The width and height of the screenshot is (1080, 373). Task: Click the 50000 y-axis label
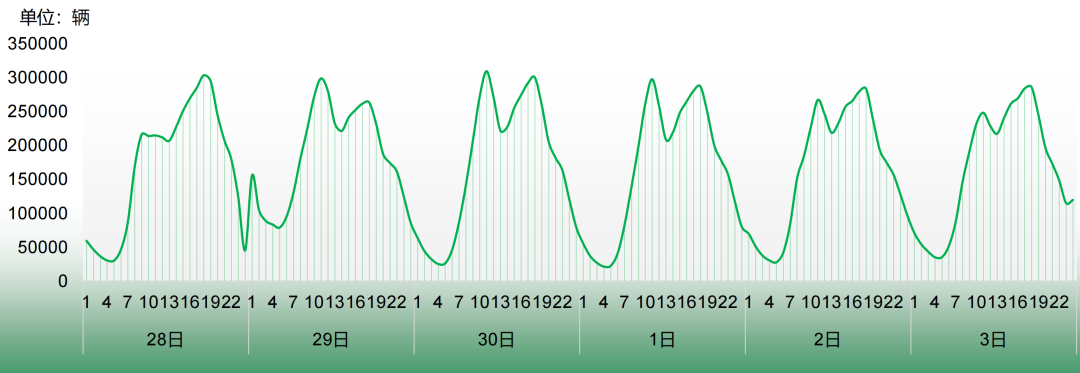(43, 247)
